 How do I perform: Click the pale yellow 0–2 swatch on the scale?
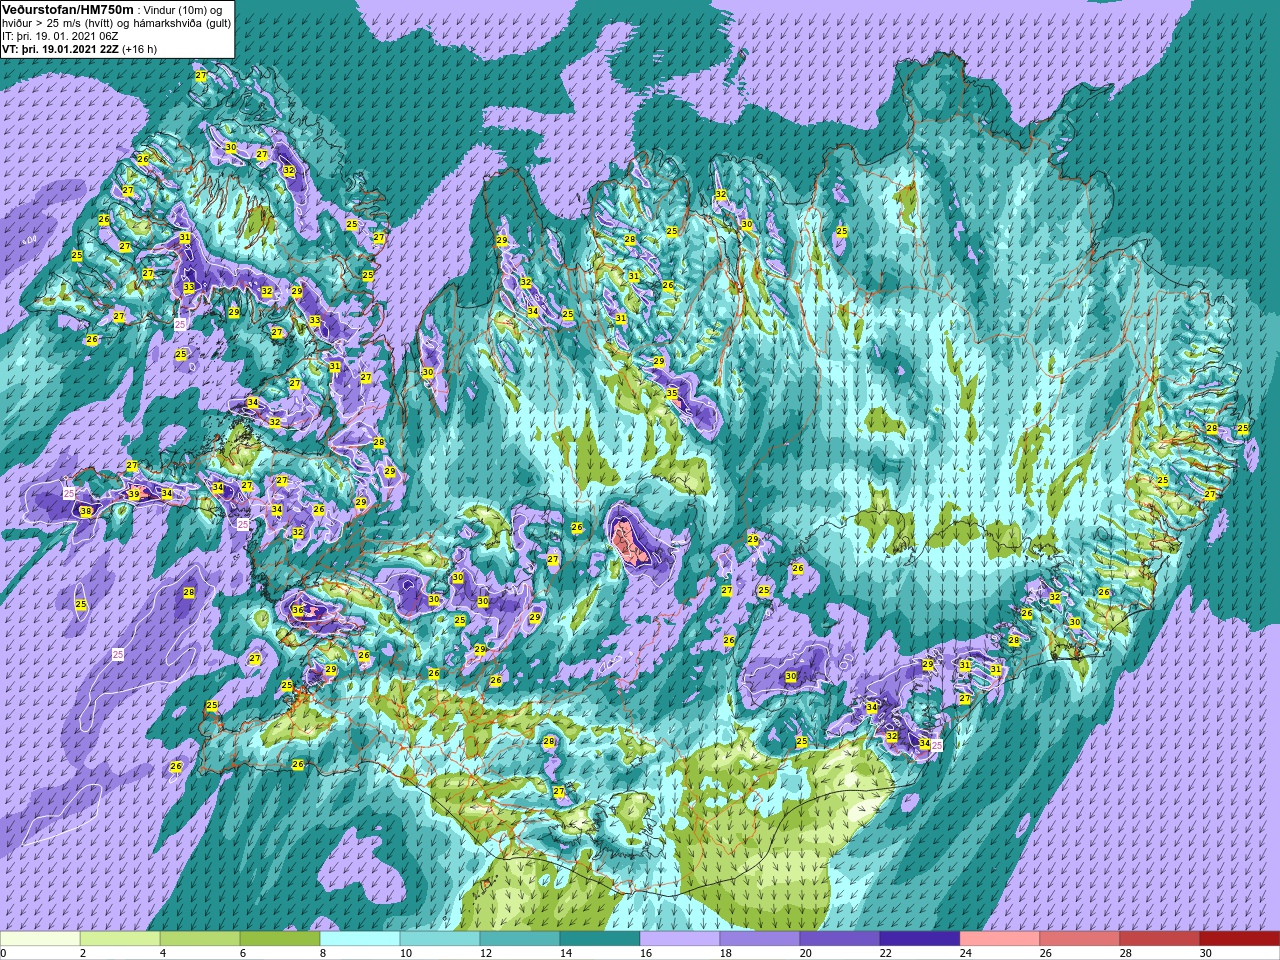tap(40, 939)
